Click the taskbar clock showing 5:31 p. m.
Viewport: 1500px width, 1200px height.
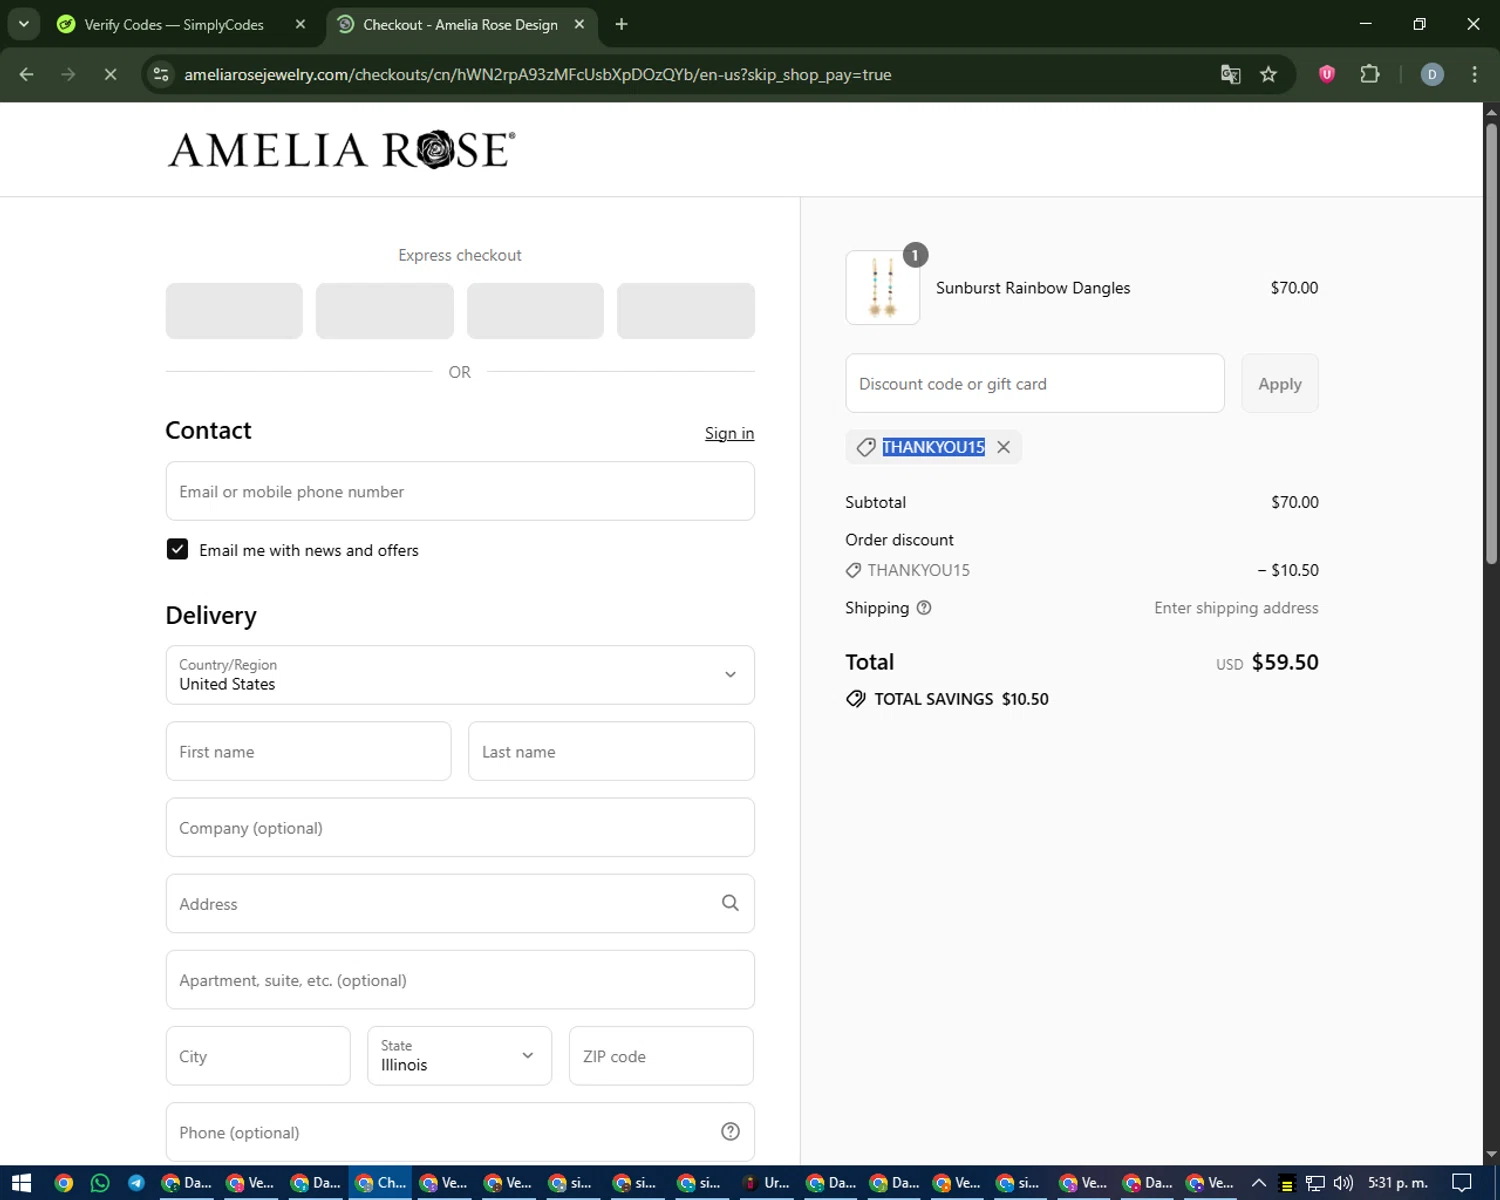(x=1398, y=1183)
